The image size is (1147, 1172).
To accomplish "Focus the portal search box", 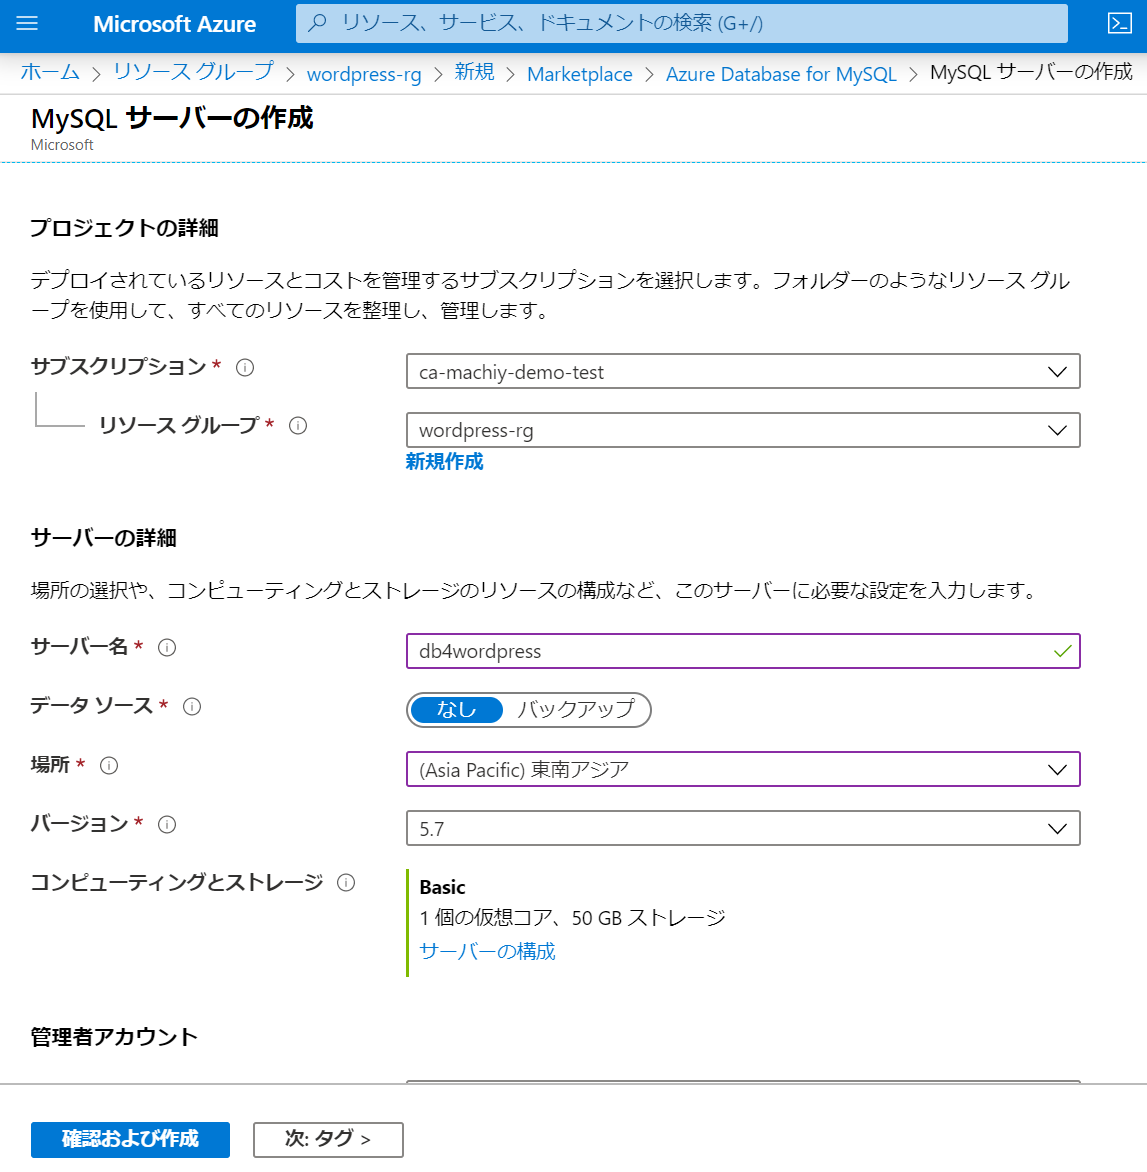I will (x=681, y=23).
